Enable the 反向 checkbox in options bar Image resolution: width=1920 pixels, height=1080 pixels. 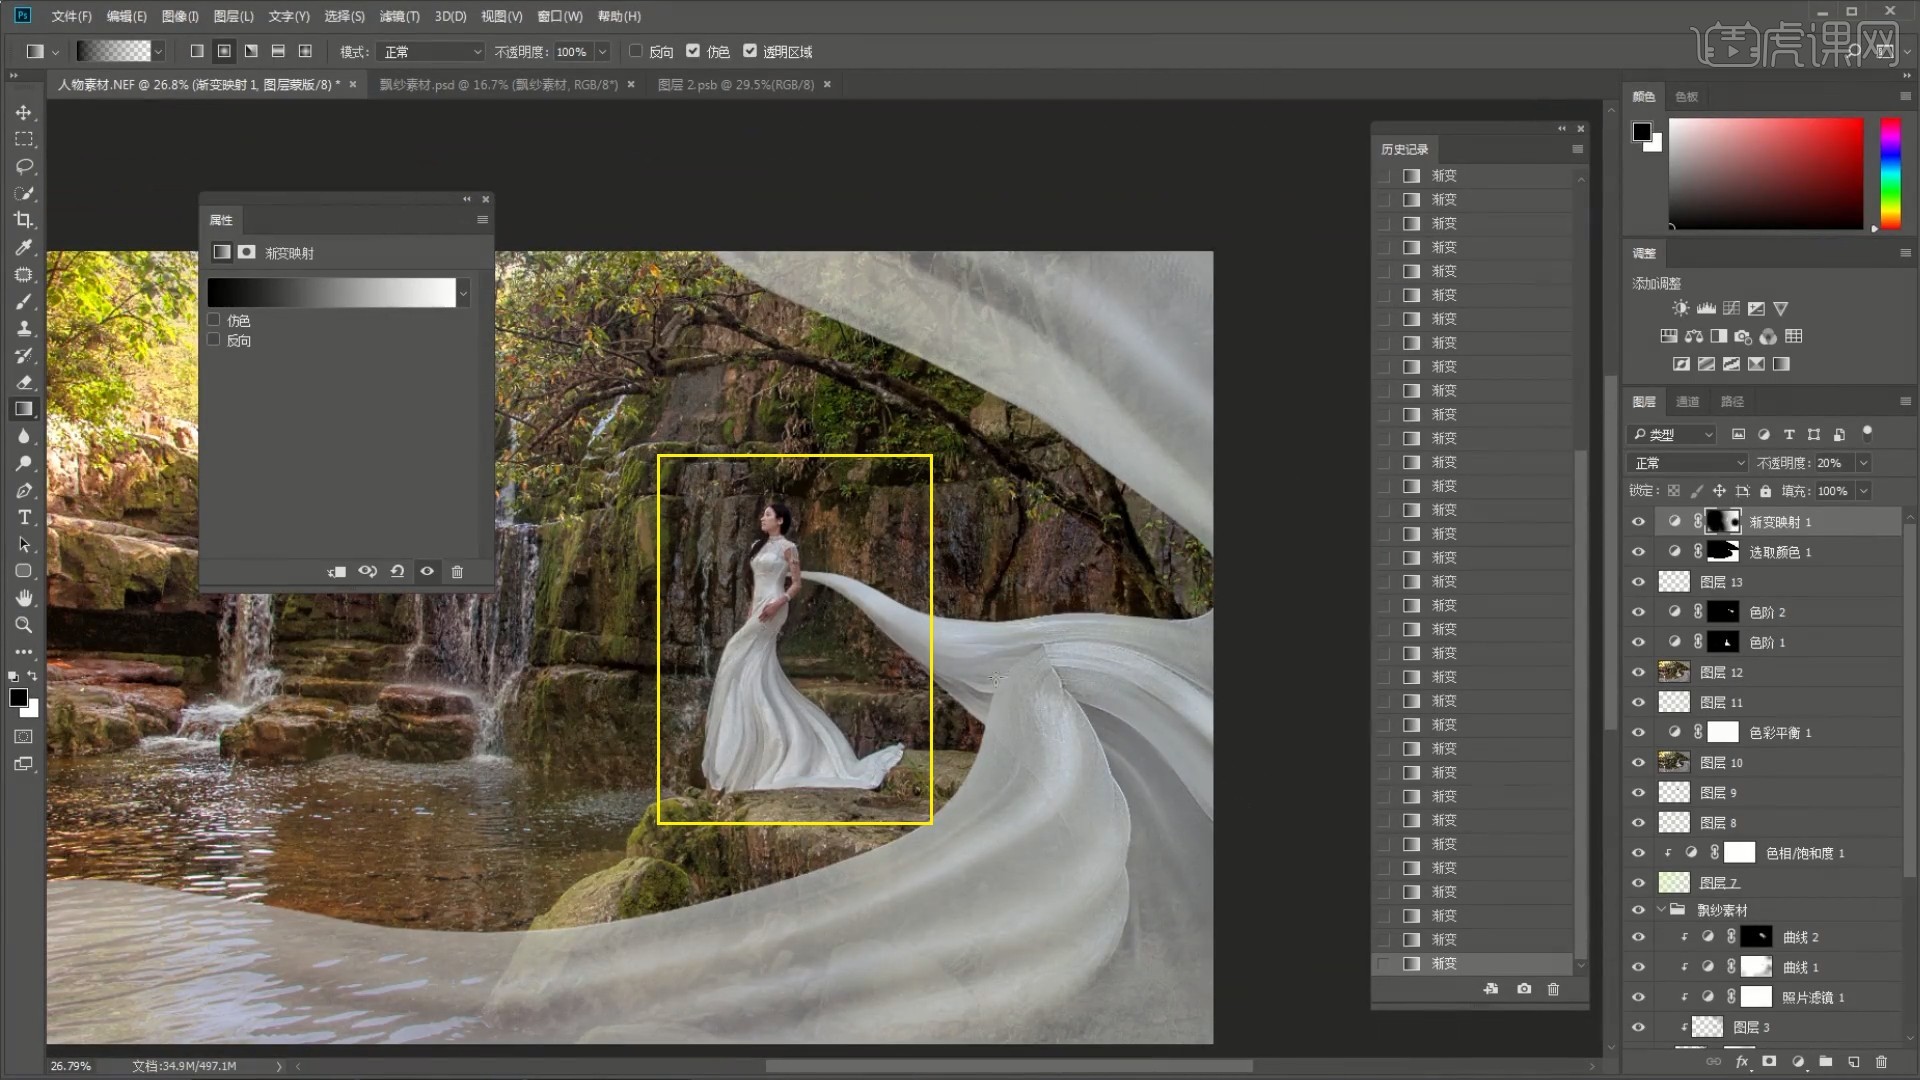636,51
